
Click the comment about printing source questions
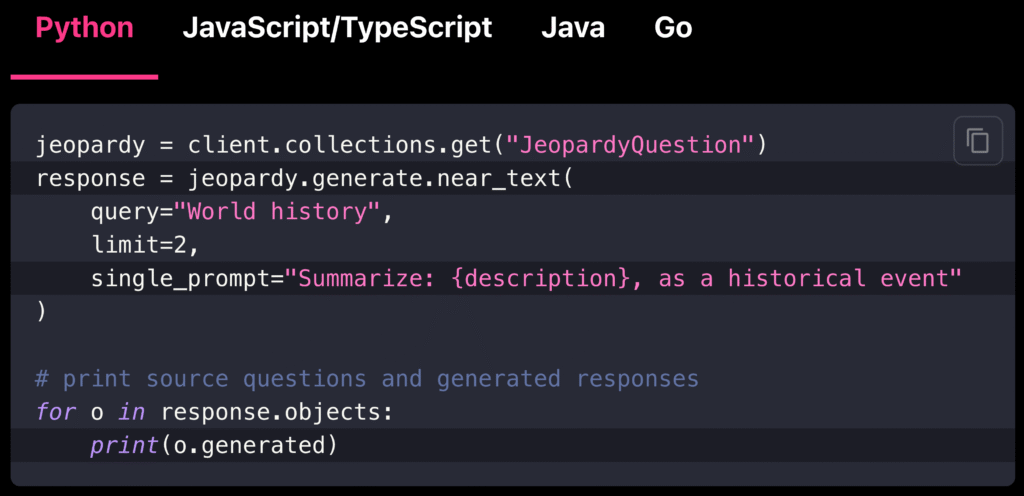pyautogui.click(x=367, y=379)
